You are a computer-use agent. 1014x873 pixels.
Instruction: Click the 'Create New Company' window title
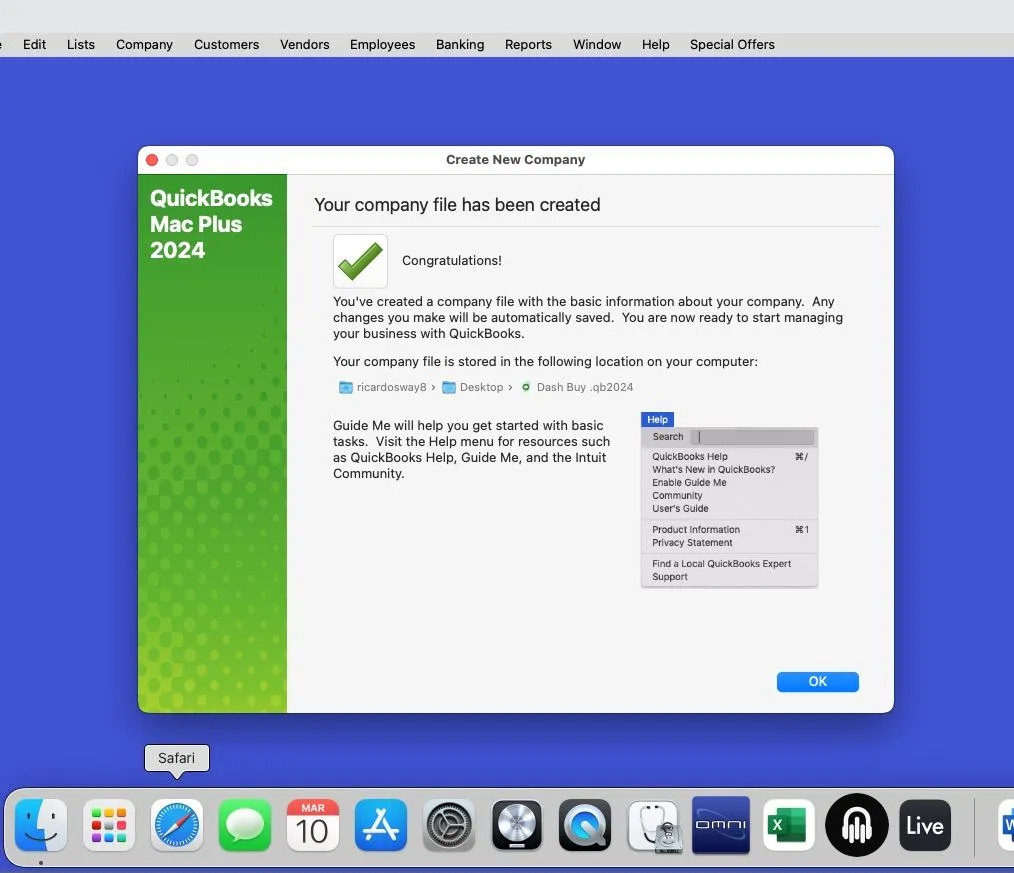[x=515, y=160]
